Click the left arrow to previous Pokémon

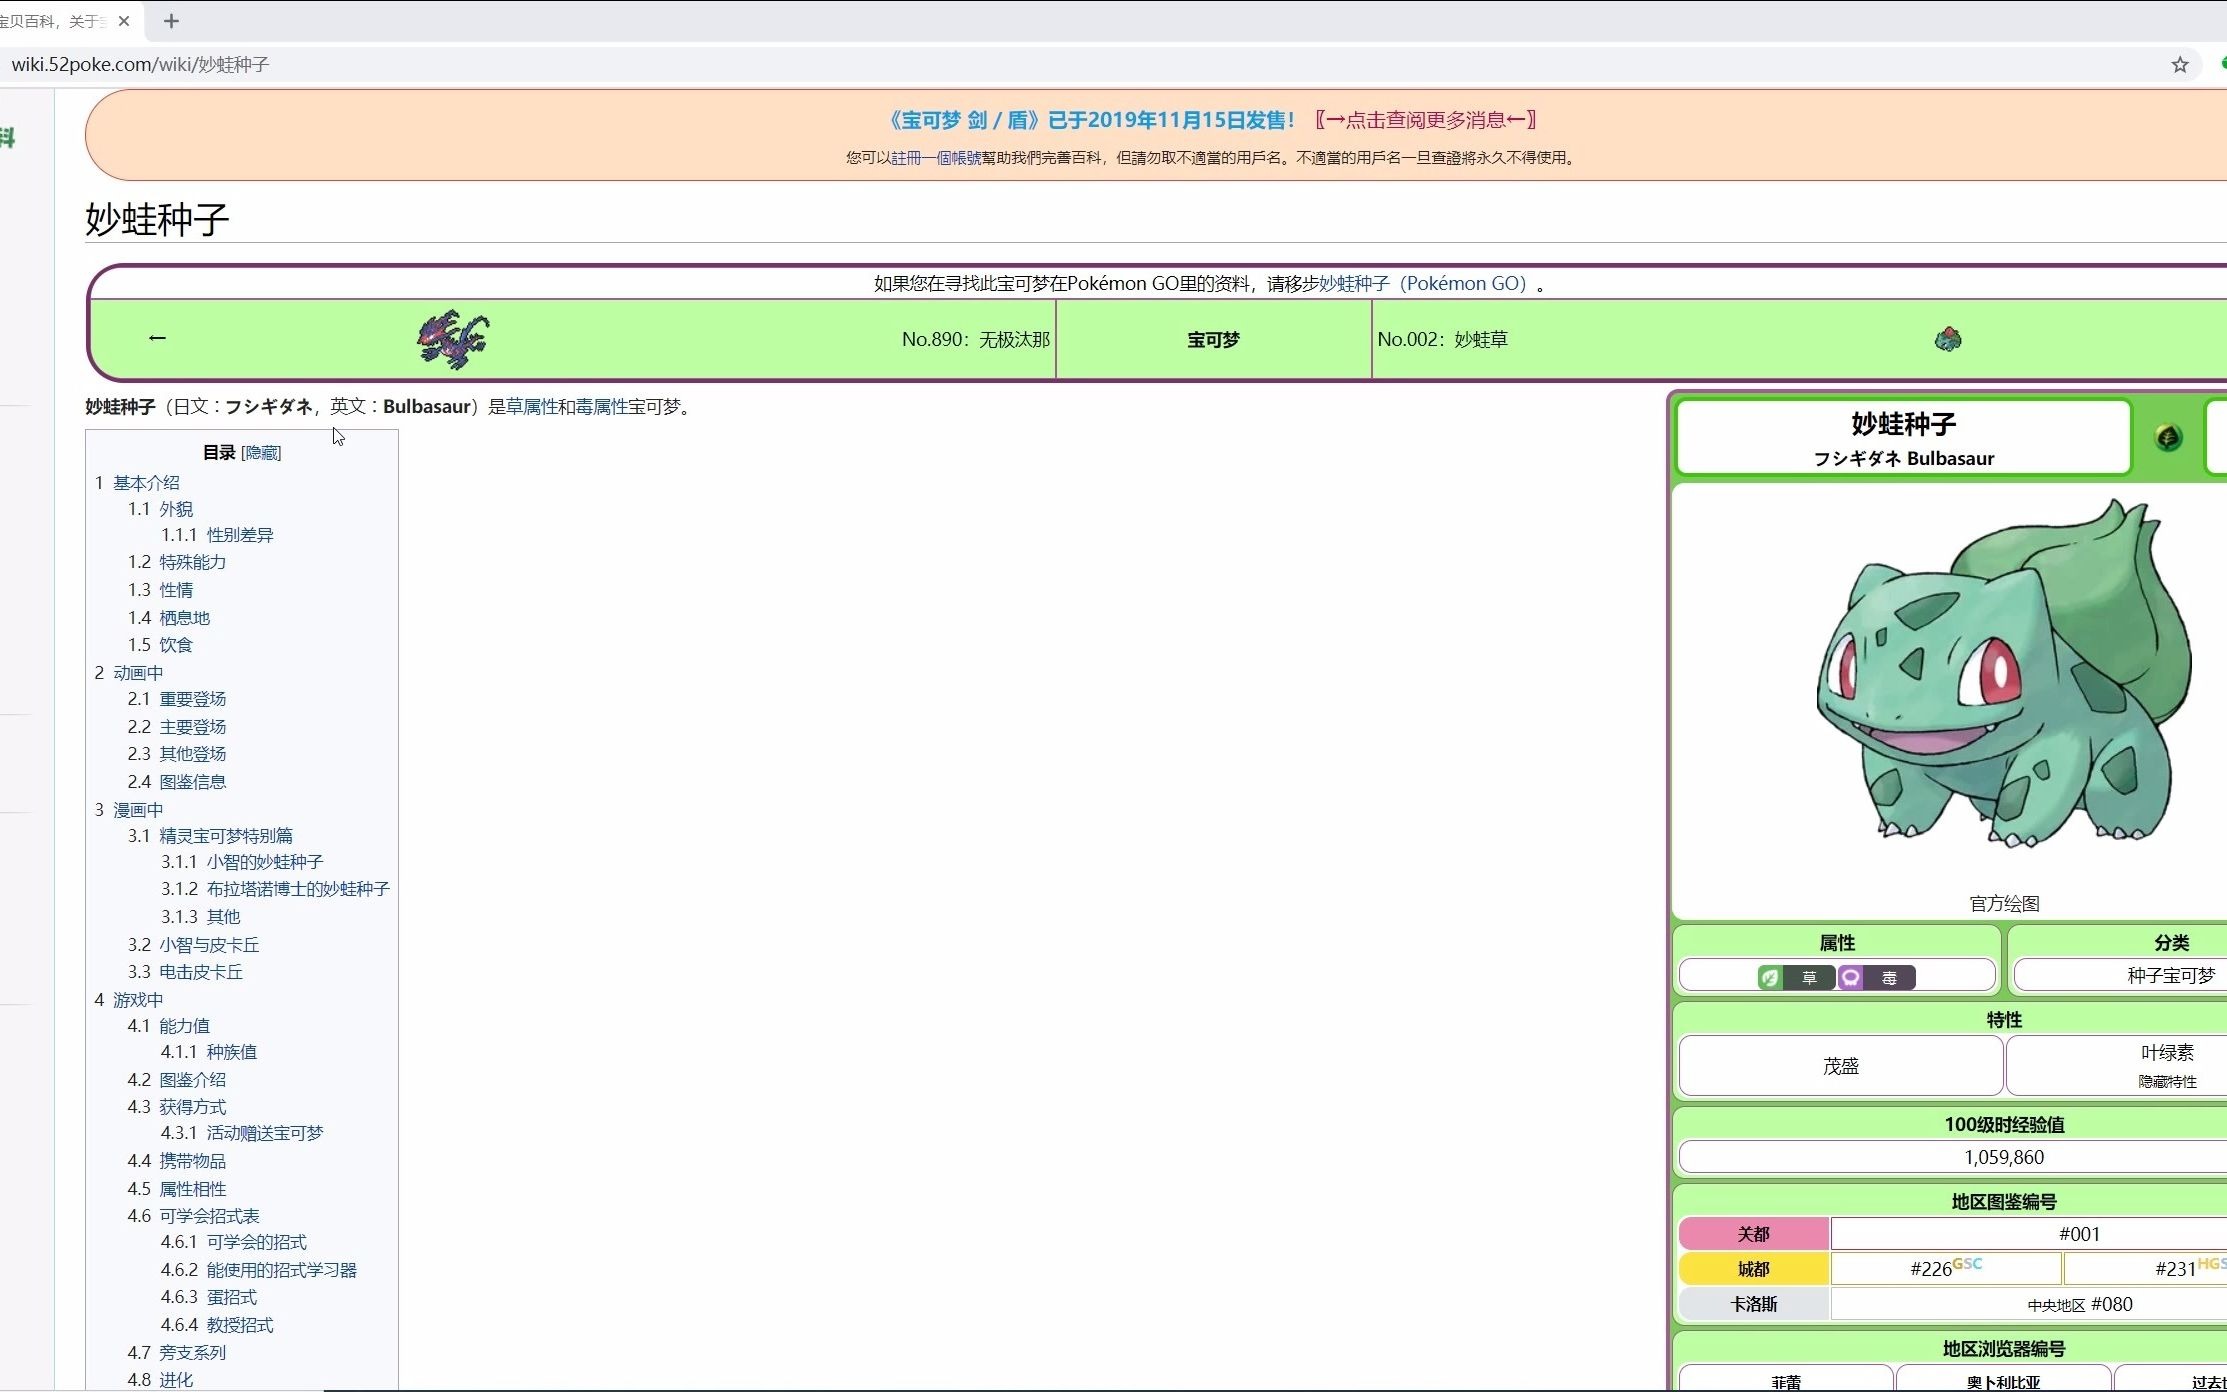point(157,338)
